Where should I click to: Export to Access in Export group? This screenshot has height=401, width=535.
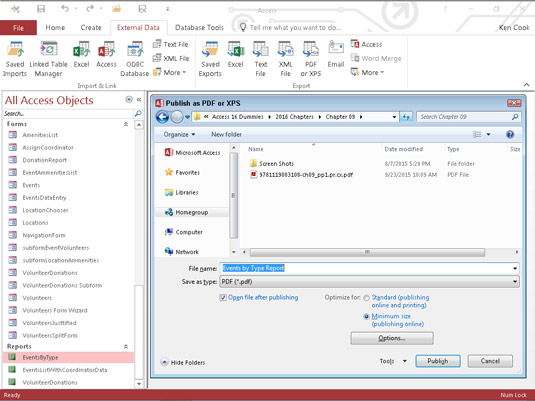367,44
